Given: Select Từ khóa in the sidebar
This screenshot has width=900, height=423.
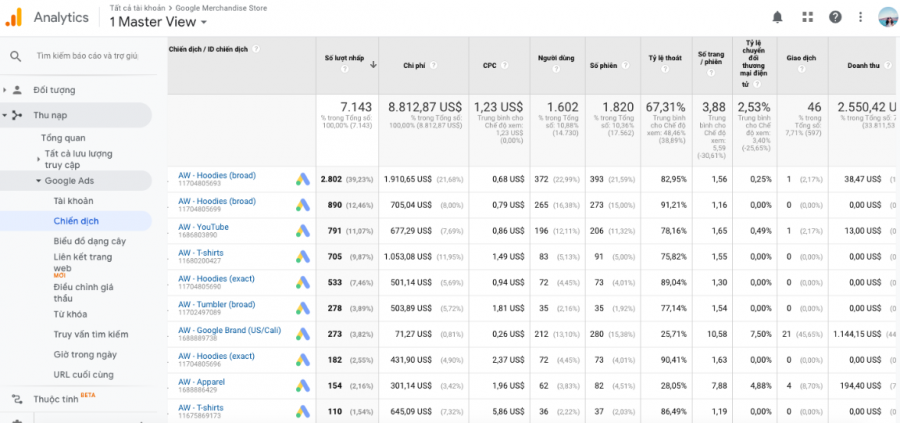Looking at the screenshot, I should point(71,314).
